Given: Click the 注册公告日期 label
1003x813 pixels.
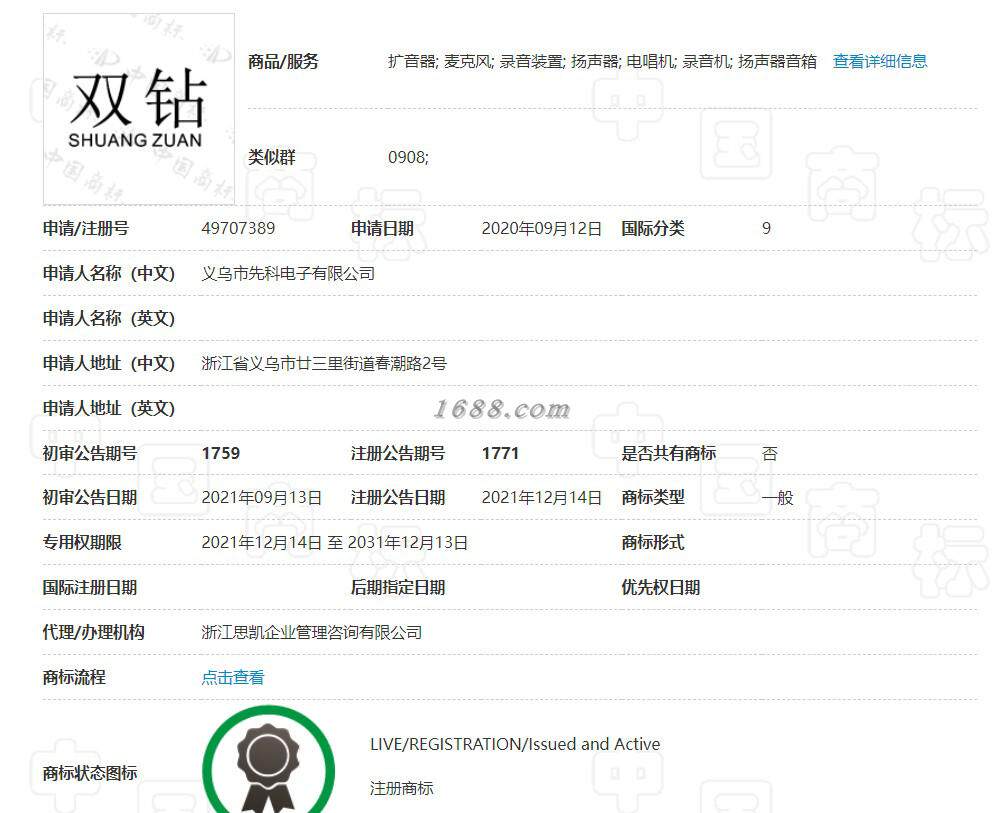Looking at the screenshot, I should tap(398, 498).
